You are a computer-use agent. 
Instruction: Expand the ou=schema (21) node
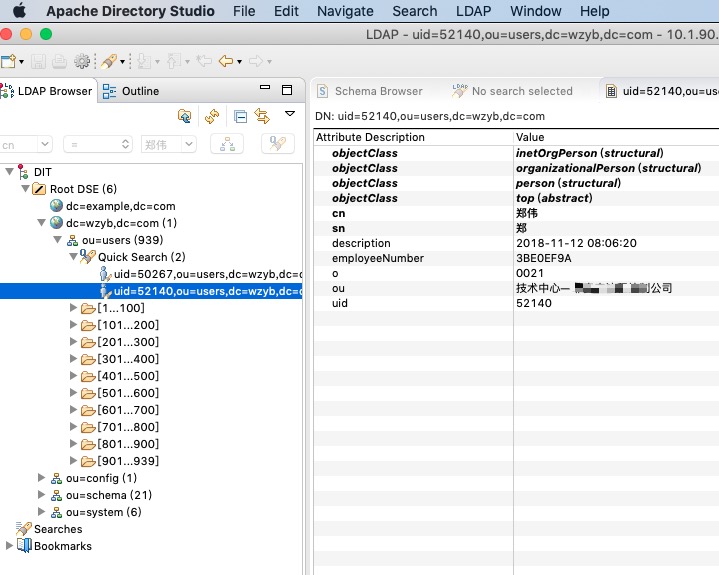[x=41, y=495]
